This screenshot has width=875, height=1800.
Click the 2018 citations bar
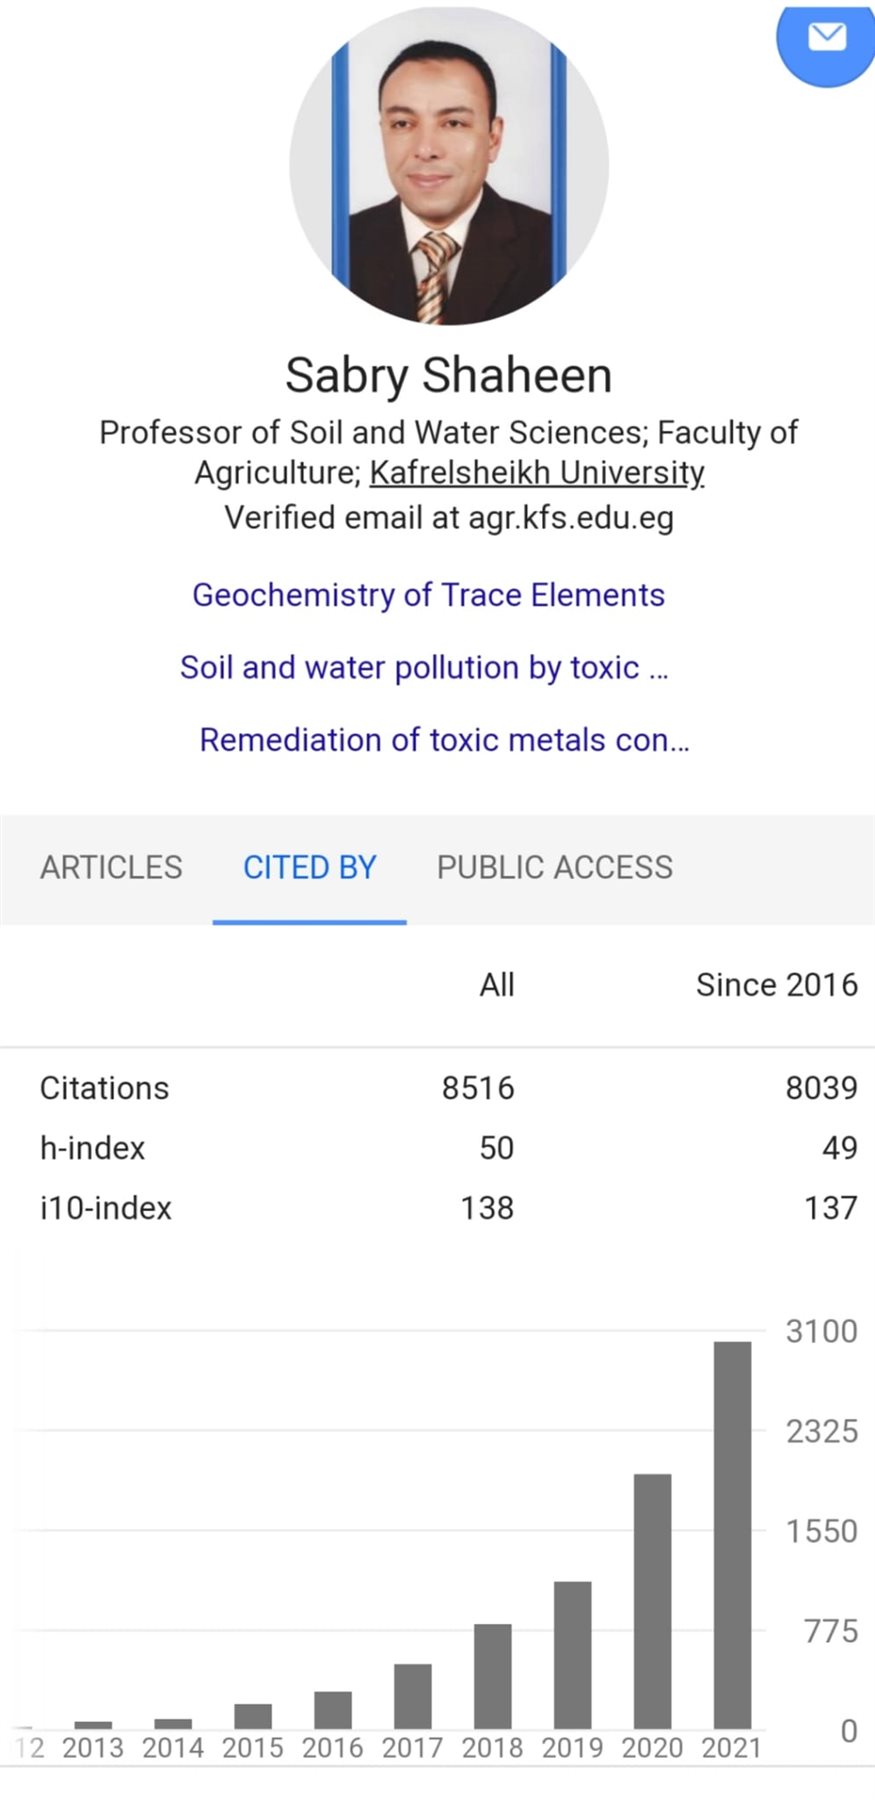pos(492,1676)
